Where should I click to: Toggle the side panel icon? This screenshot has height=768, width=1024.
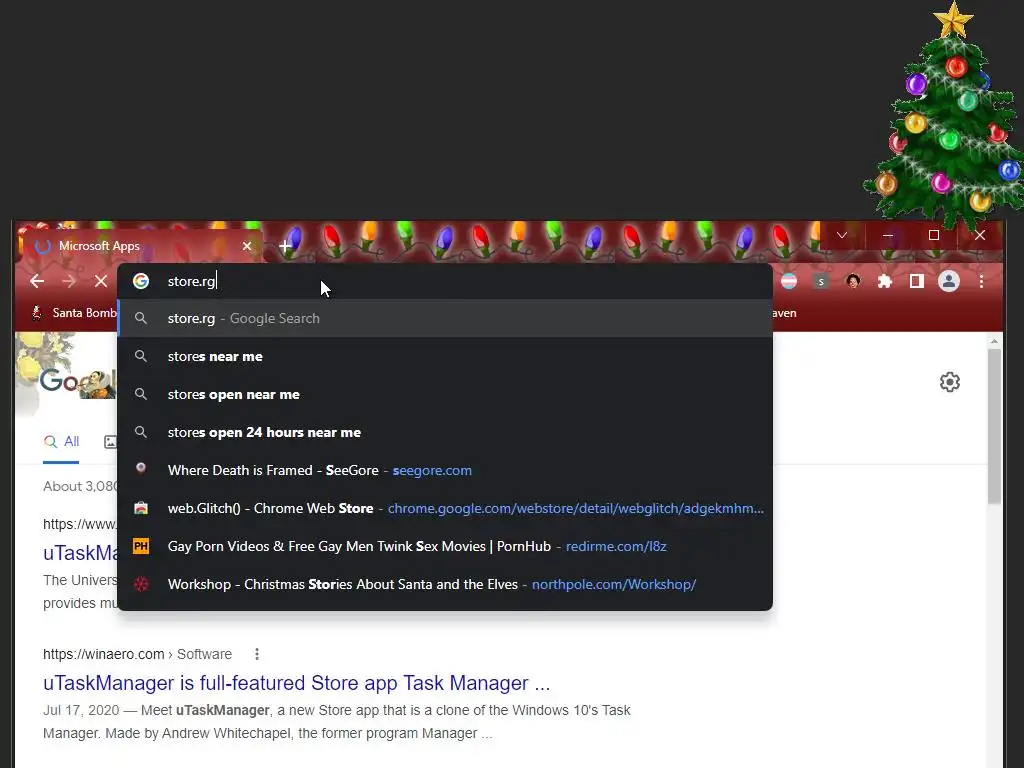[917, 281]
